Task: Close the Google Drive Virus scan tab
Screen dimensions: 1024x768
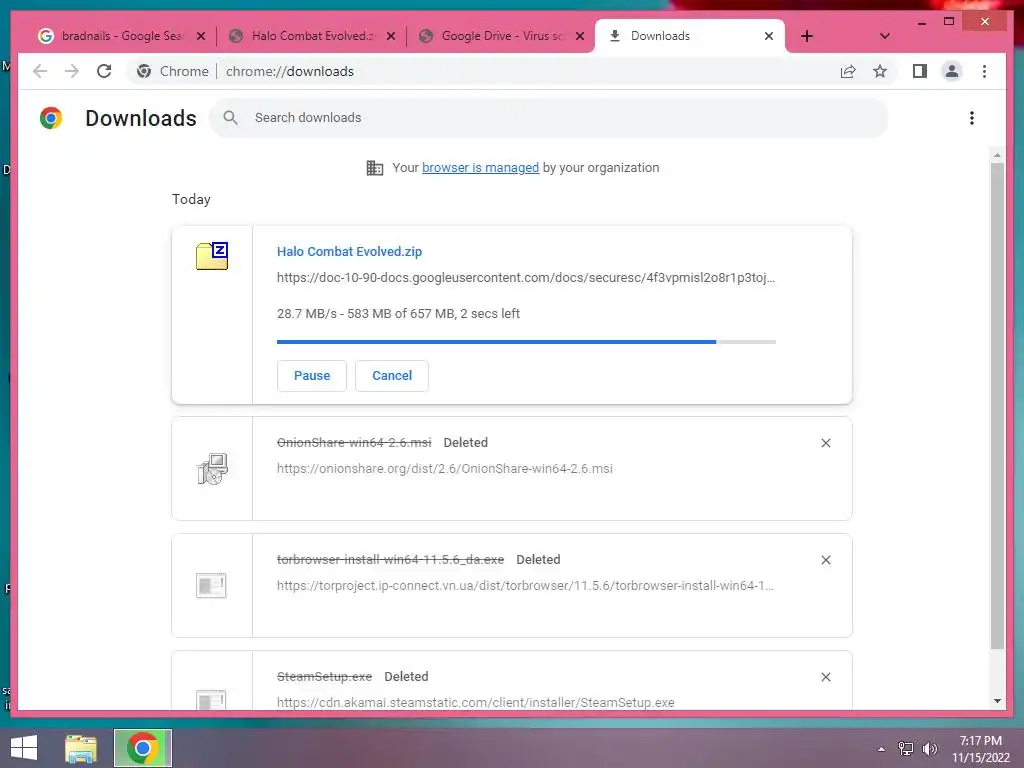Action: 579,36
